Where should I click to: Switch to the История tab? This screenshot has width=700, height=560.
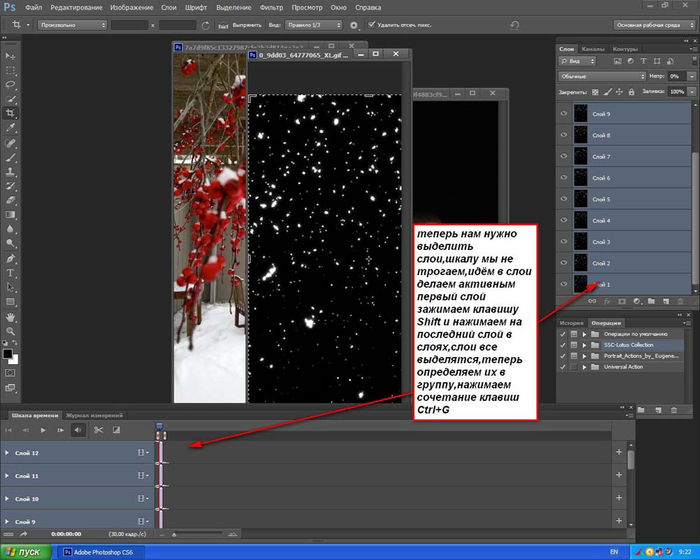(x=571, y=323)
